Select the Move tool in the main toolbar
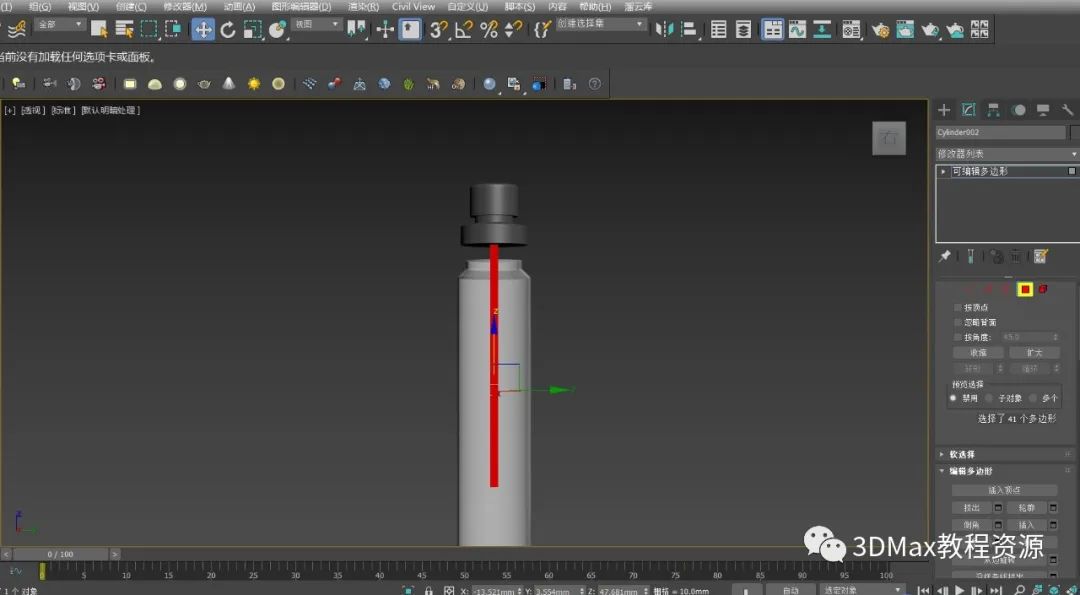The width and height of the screenshot is (1080, 595). coord(203,29)
